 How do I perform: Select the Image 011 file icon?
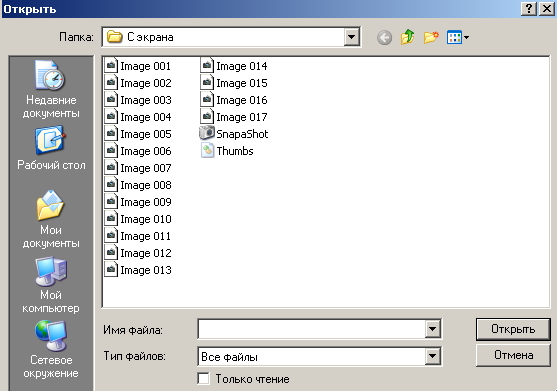111,236
